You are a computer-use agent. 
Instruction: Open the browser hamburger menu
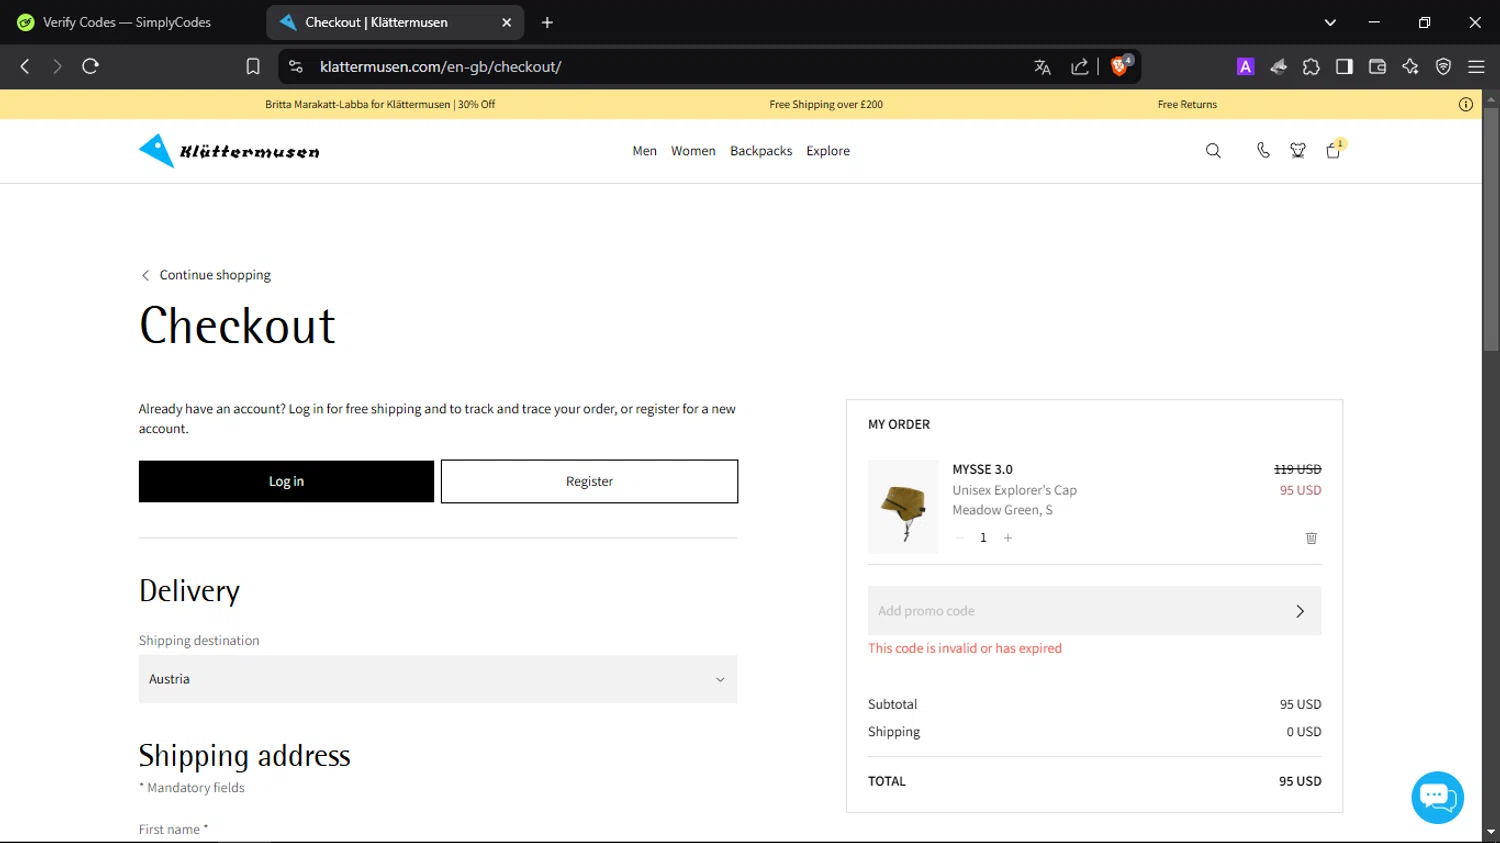tap(1476, 66)
